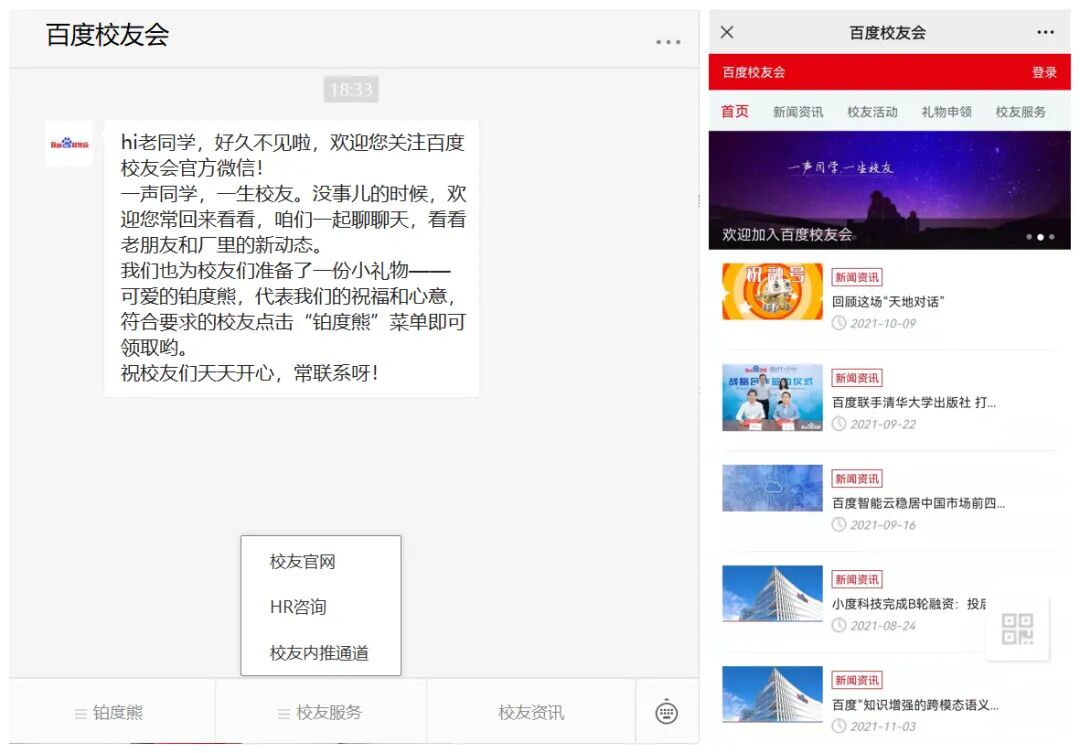Open article 小度科技完成B轮融资

(x=908, y=604)
